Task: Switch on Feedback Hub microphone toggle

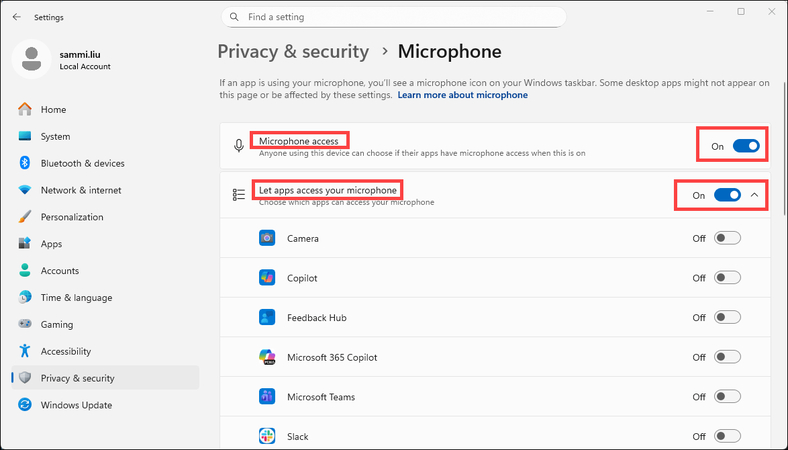Action: pyautogui.click(x=727, y=317)
